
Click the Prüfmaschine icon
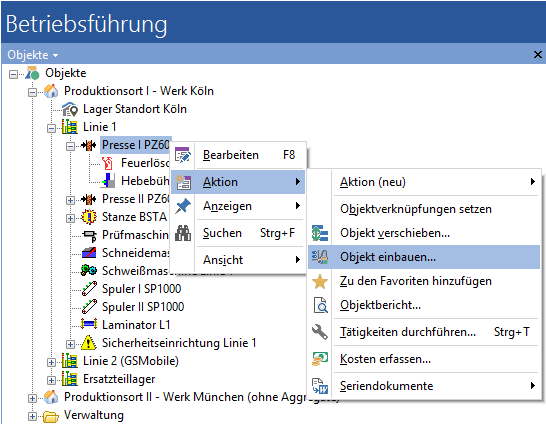(x=89, y=235)
